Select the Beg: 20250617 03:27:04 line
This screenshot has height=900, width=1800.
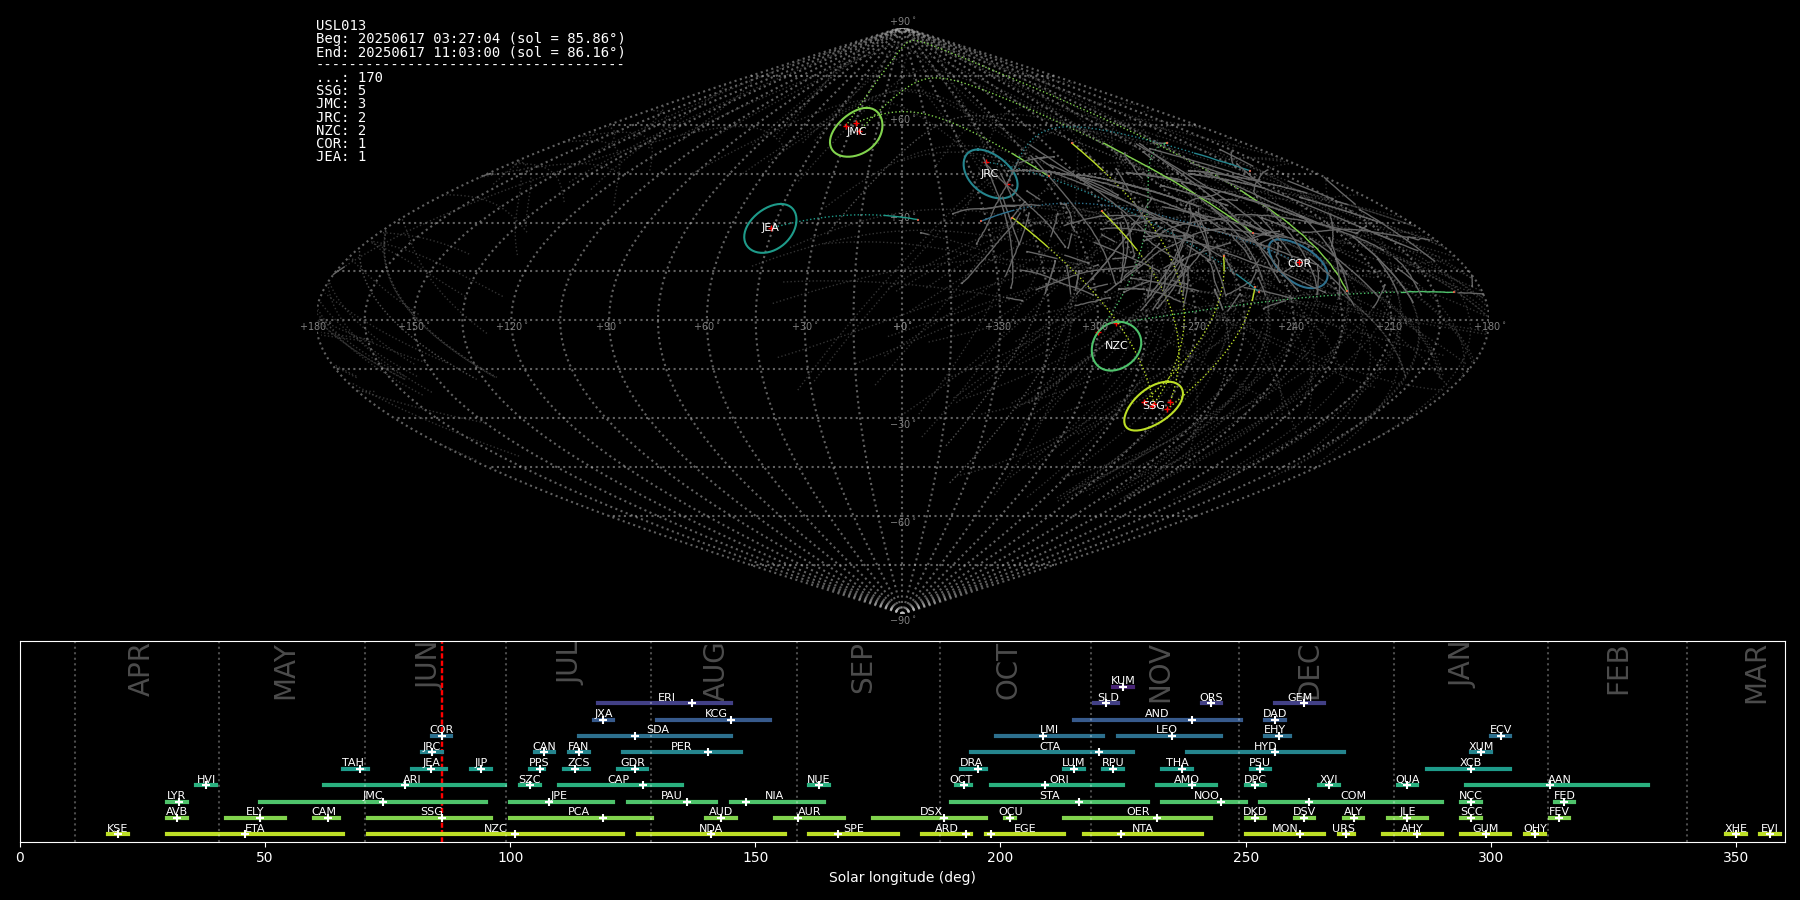point(470,39)
